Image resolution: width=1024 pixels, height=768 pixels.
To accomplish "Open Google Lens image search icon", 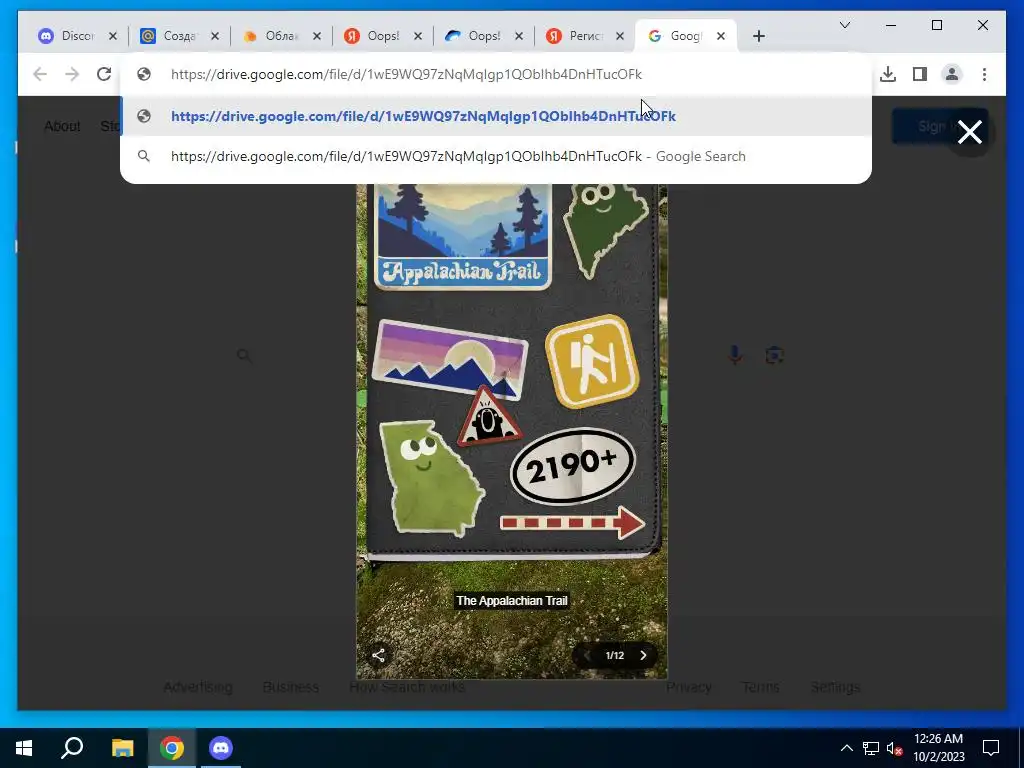I will 775,355.
